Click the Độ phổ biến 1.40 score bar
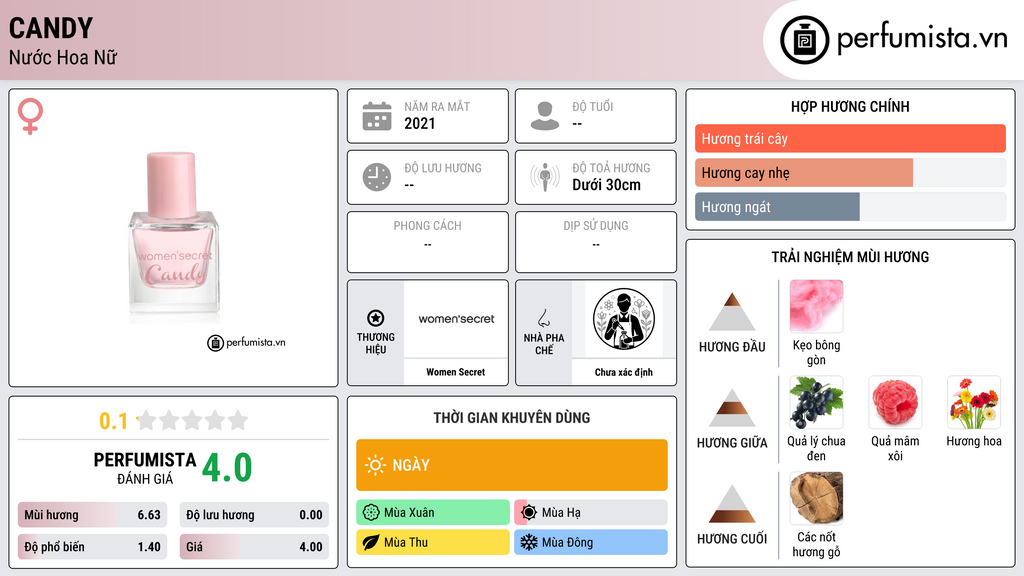1024x576 pixels. tap(92, 547)
